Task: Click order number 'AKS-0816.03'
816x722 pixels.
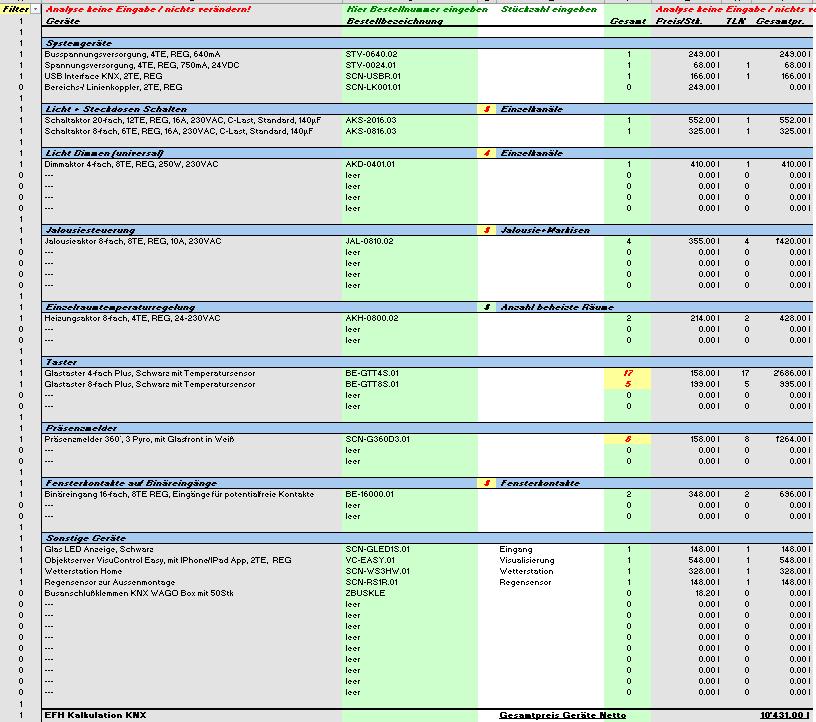Action: pyautogui.click(x=371, y=131)
